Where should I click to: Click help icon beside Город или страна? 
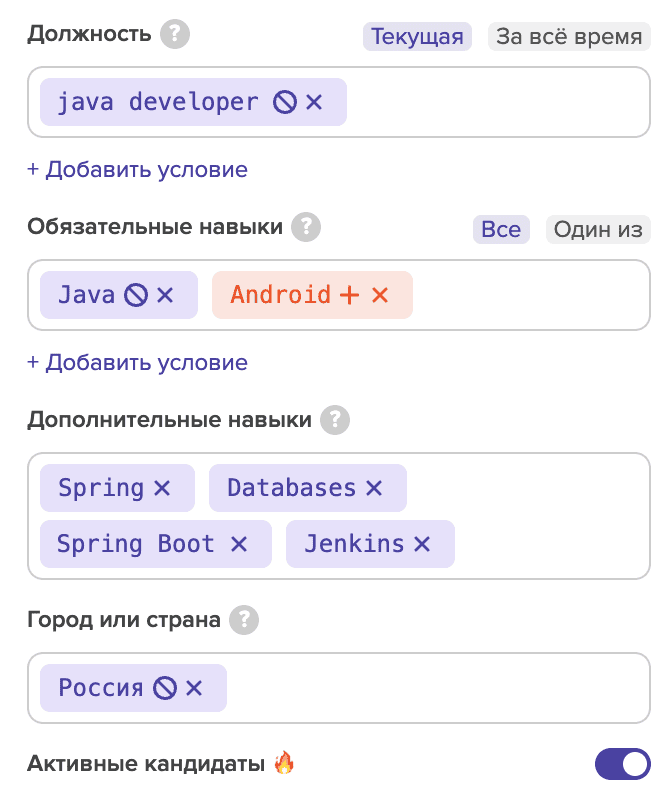(244, 621)
